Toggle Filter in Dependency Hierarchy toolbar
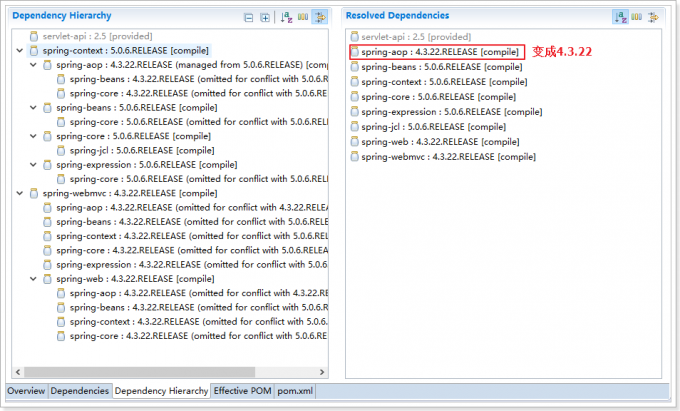 [320, 18]
